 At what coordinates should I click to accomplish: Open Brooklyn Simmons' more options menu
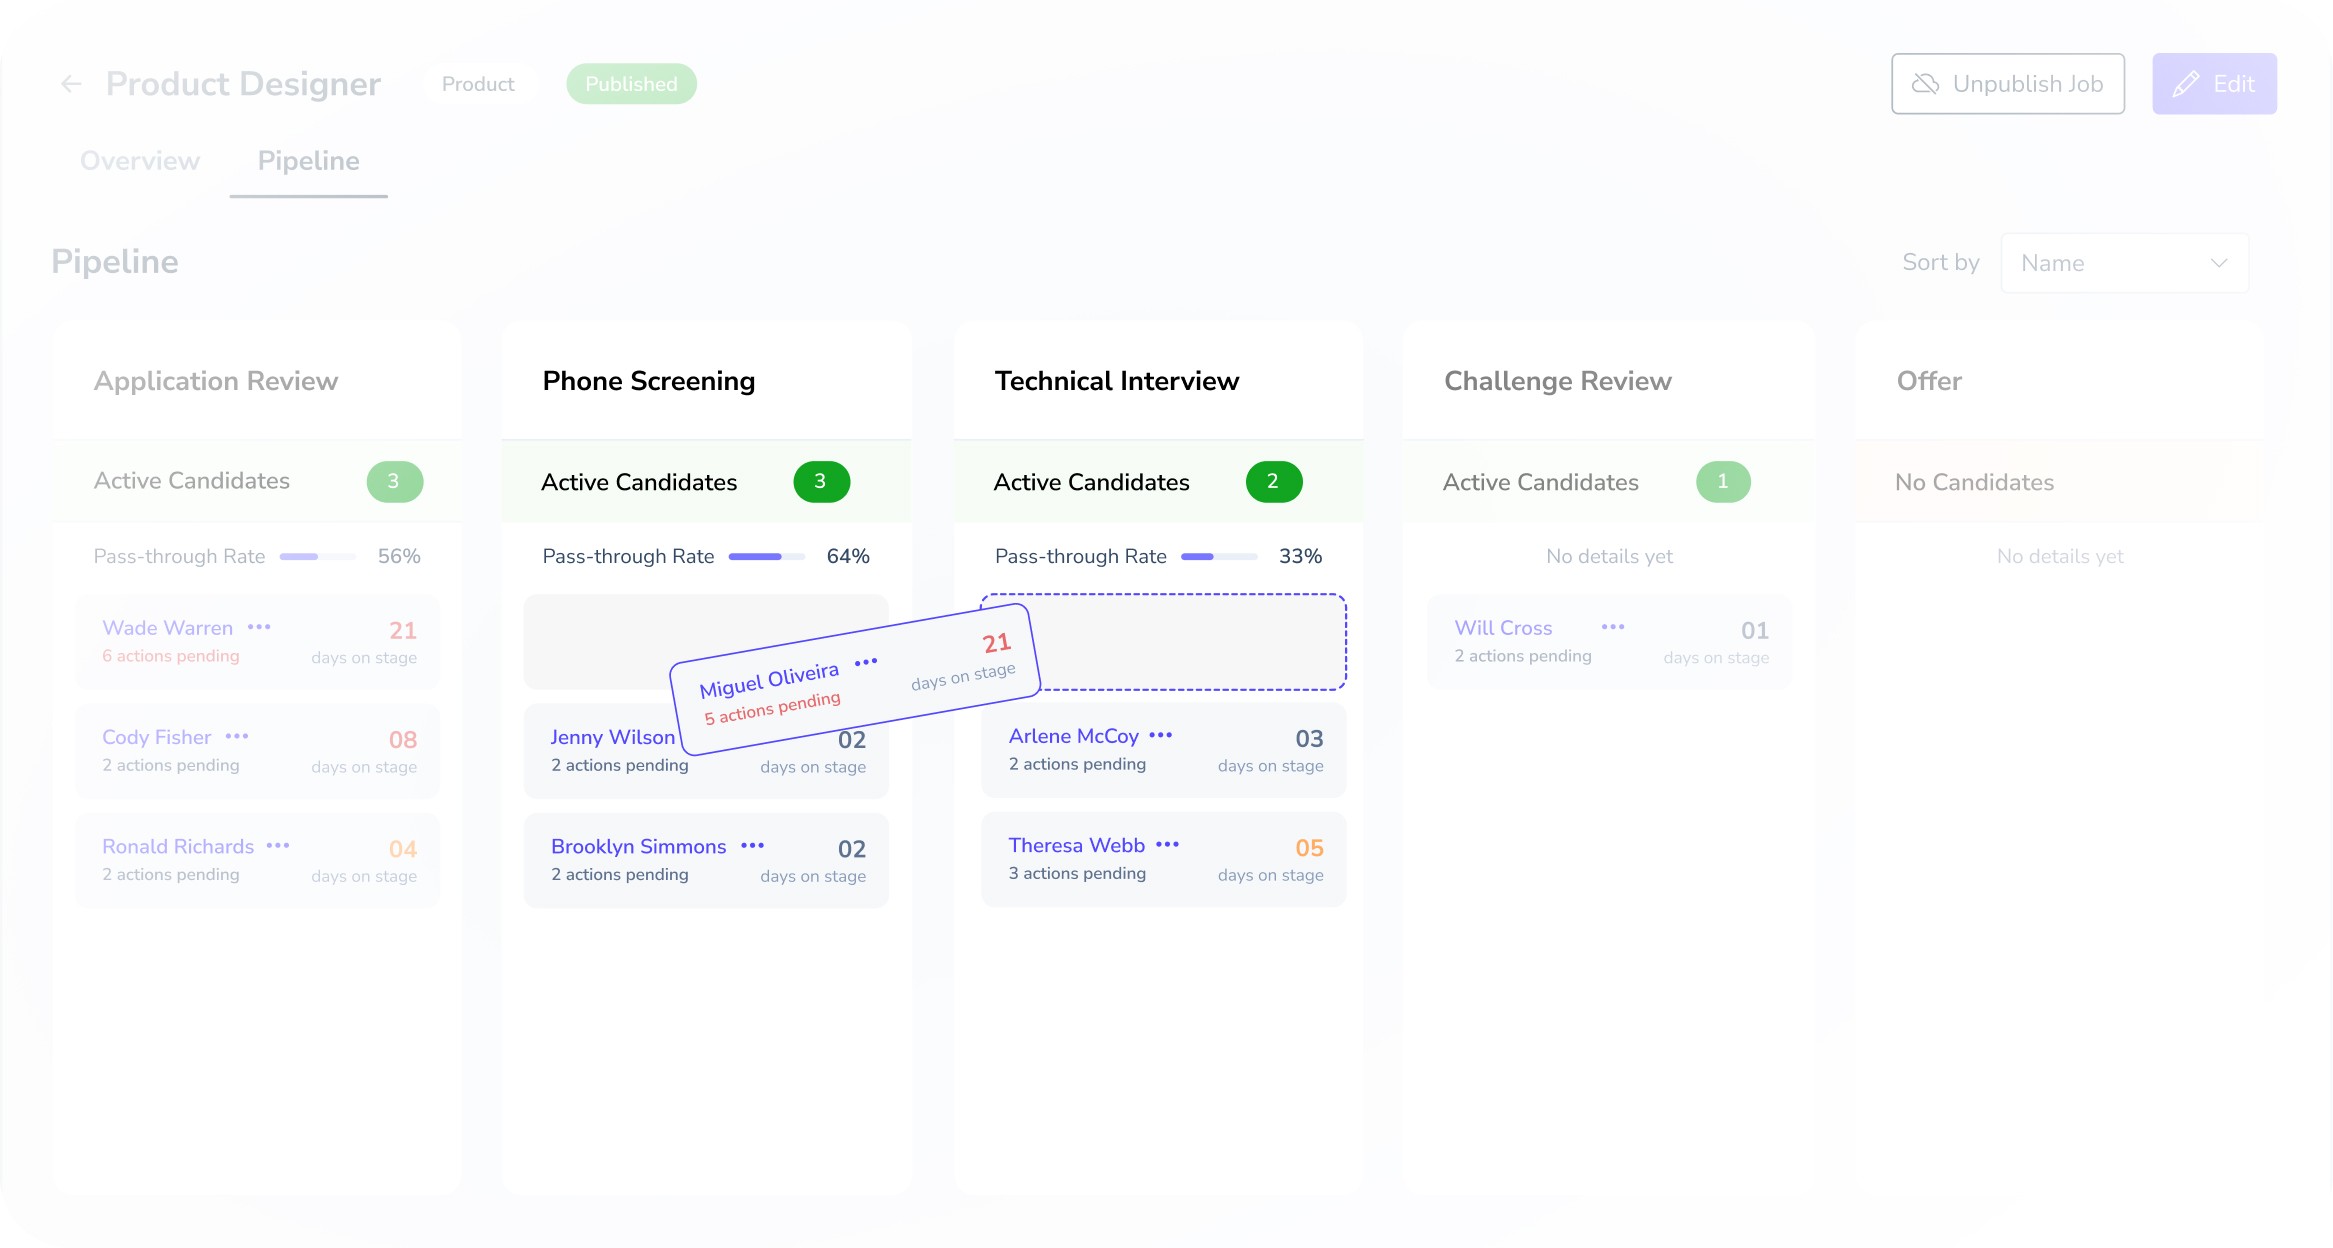[752, 845]
